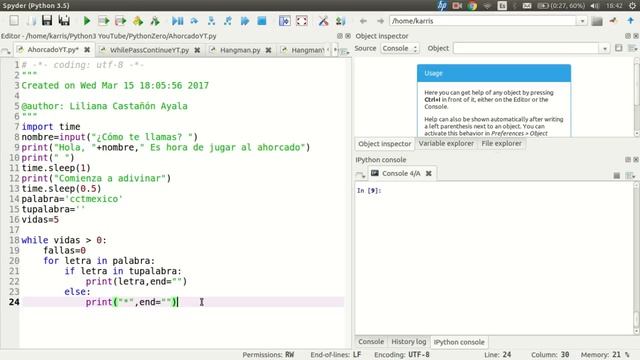The width and height of the screenshot is (640, 360).
Task: Click the 'Encoding: UTF-8' status entry
Action: point(402,355)
